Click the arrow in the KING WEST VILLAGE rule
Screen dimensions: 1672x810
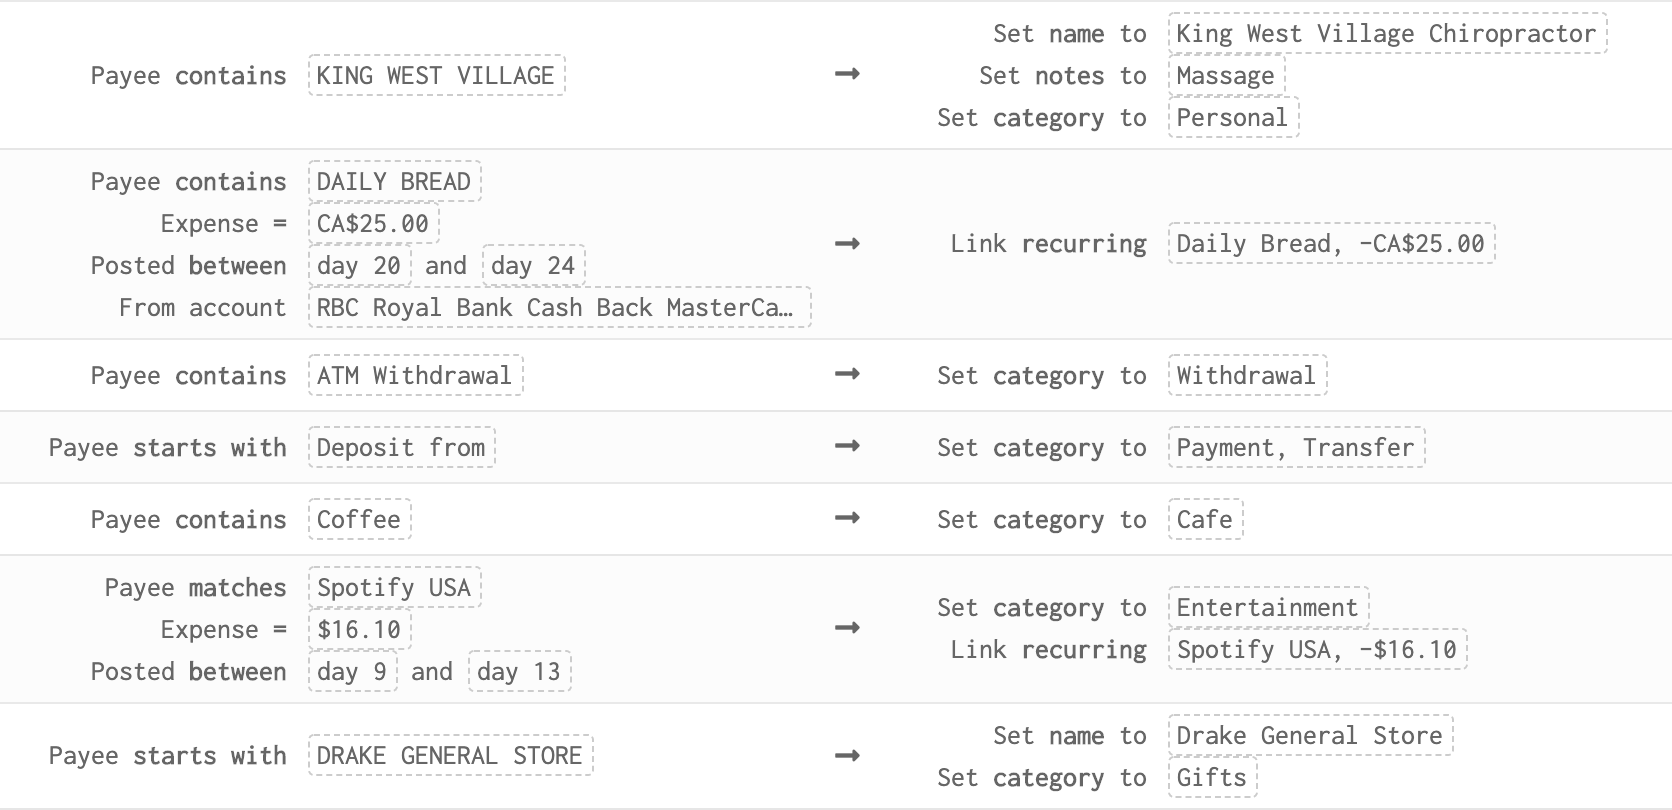(847, 74)
